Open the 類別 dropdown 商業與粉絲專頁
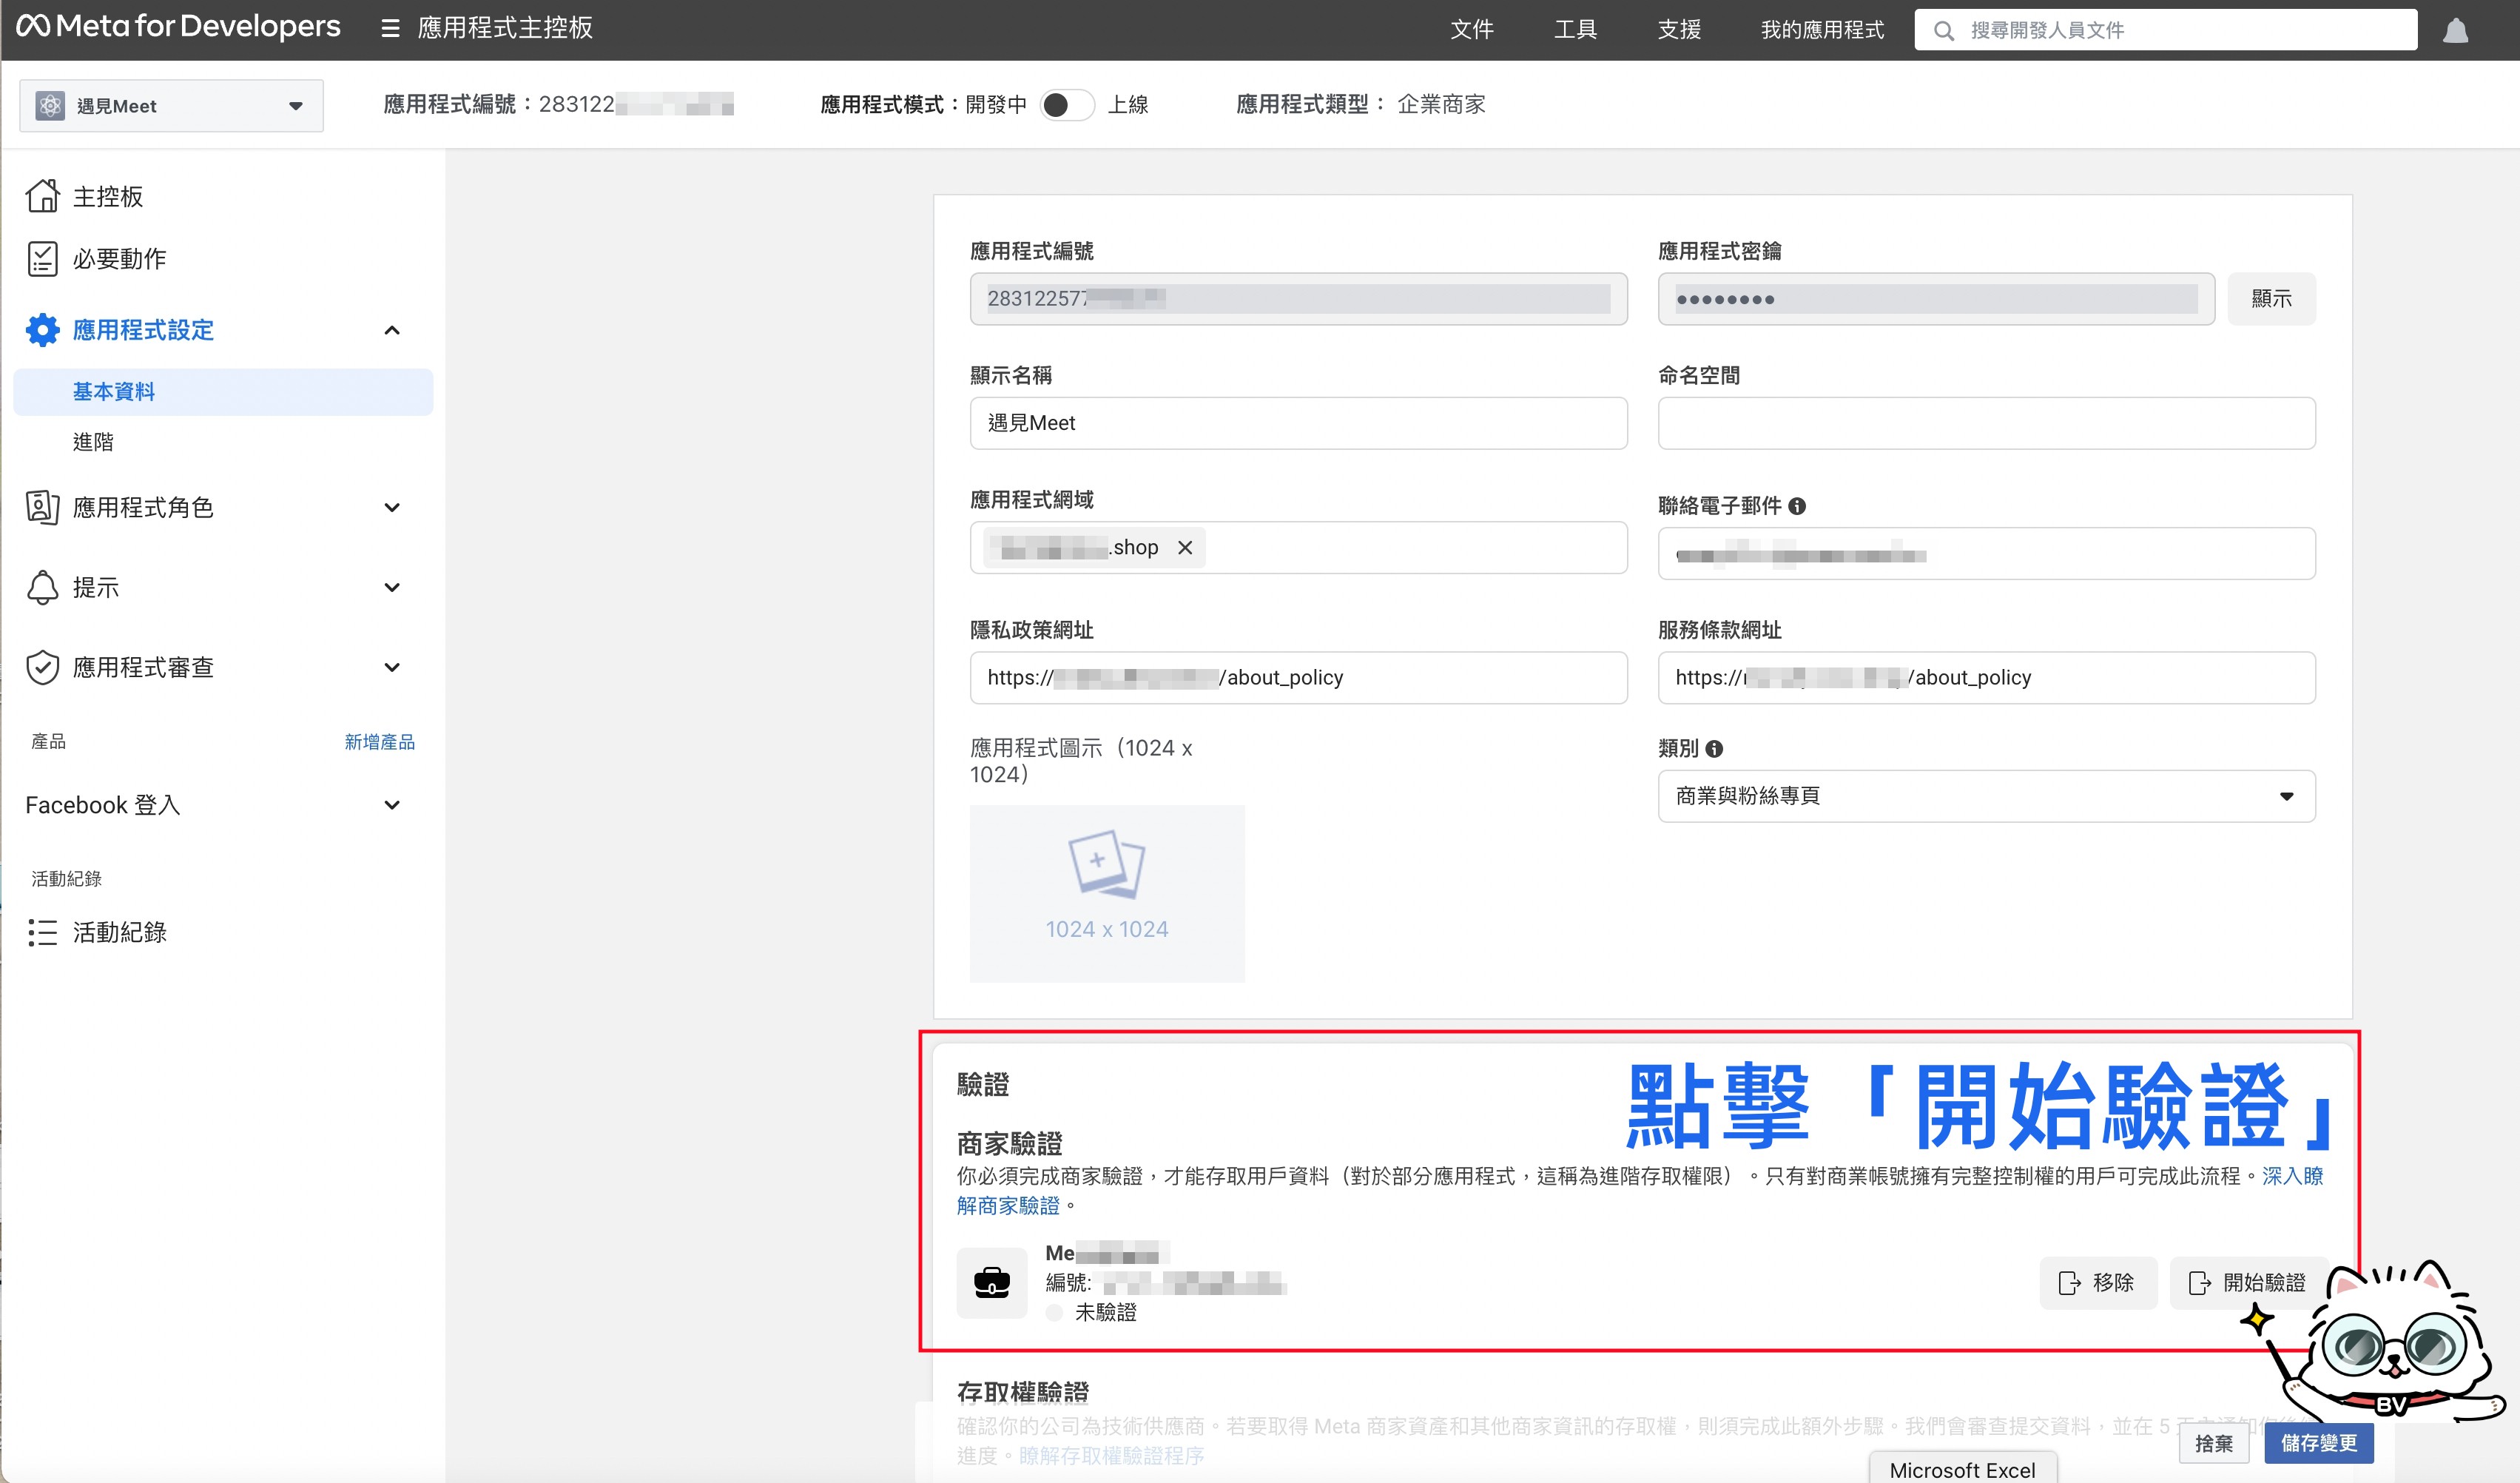 pyautogui.click(x=1986, y=796)
